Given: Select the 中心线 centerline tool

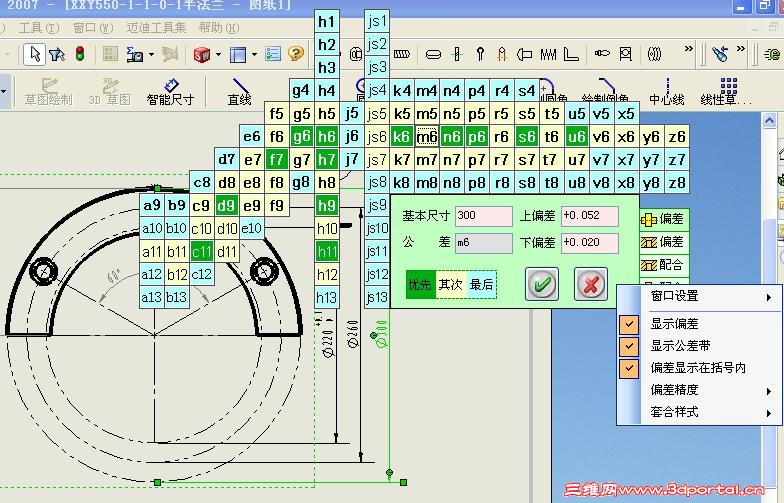Looking at the screenshot, I should 666,92.
